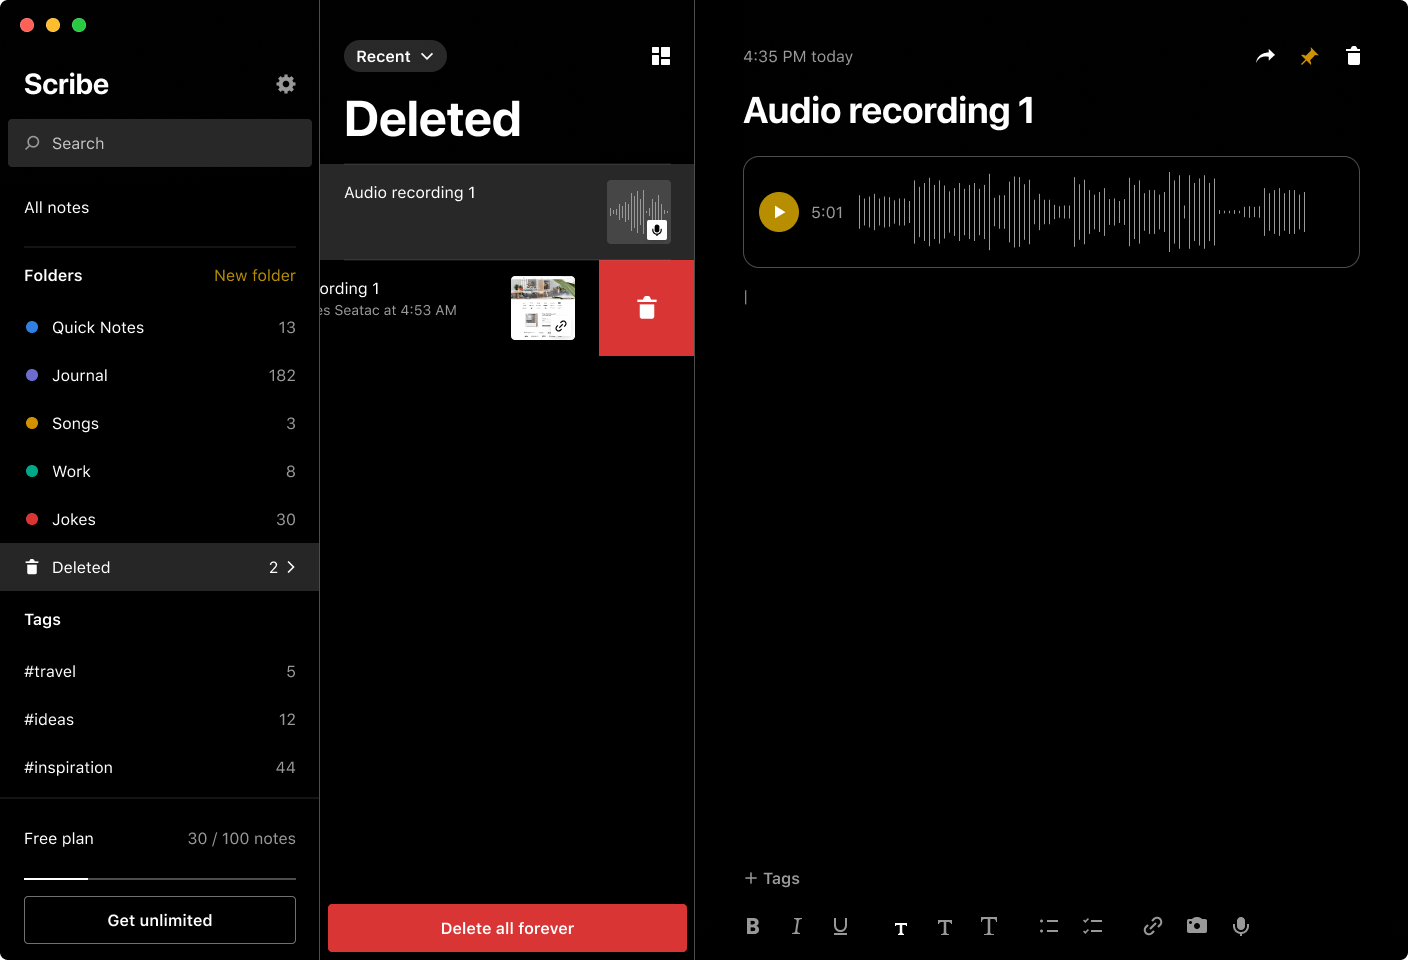Add a photo with camera icon
The height and width of the screenshot is (960, 1408).
pos(1197,926)
